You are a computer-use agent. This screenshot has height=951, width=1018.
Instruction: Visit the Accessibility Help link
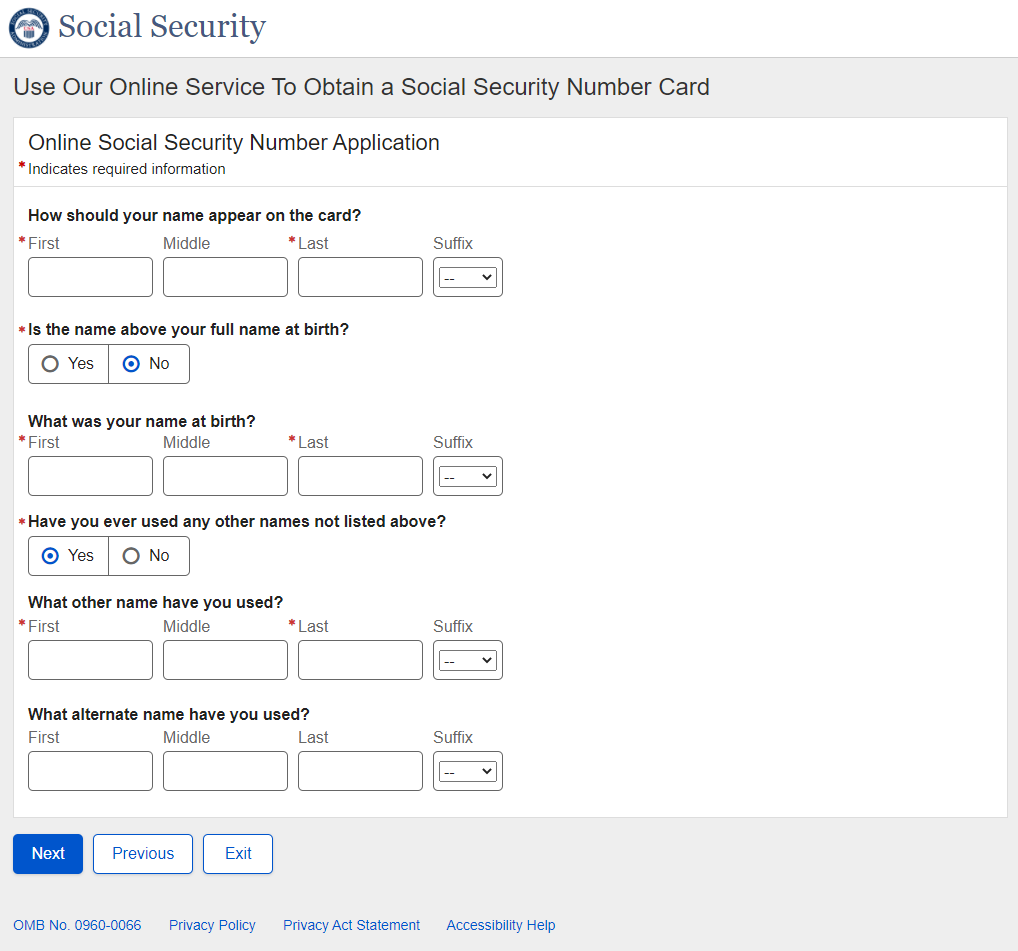coord(501,926)
